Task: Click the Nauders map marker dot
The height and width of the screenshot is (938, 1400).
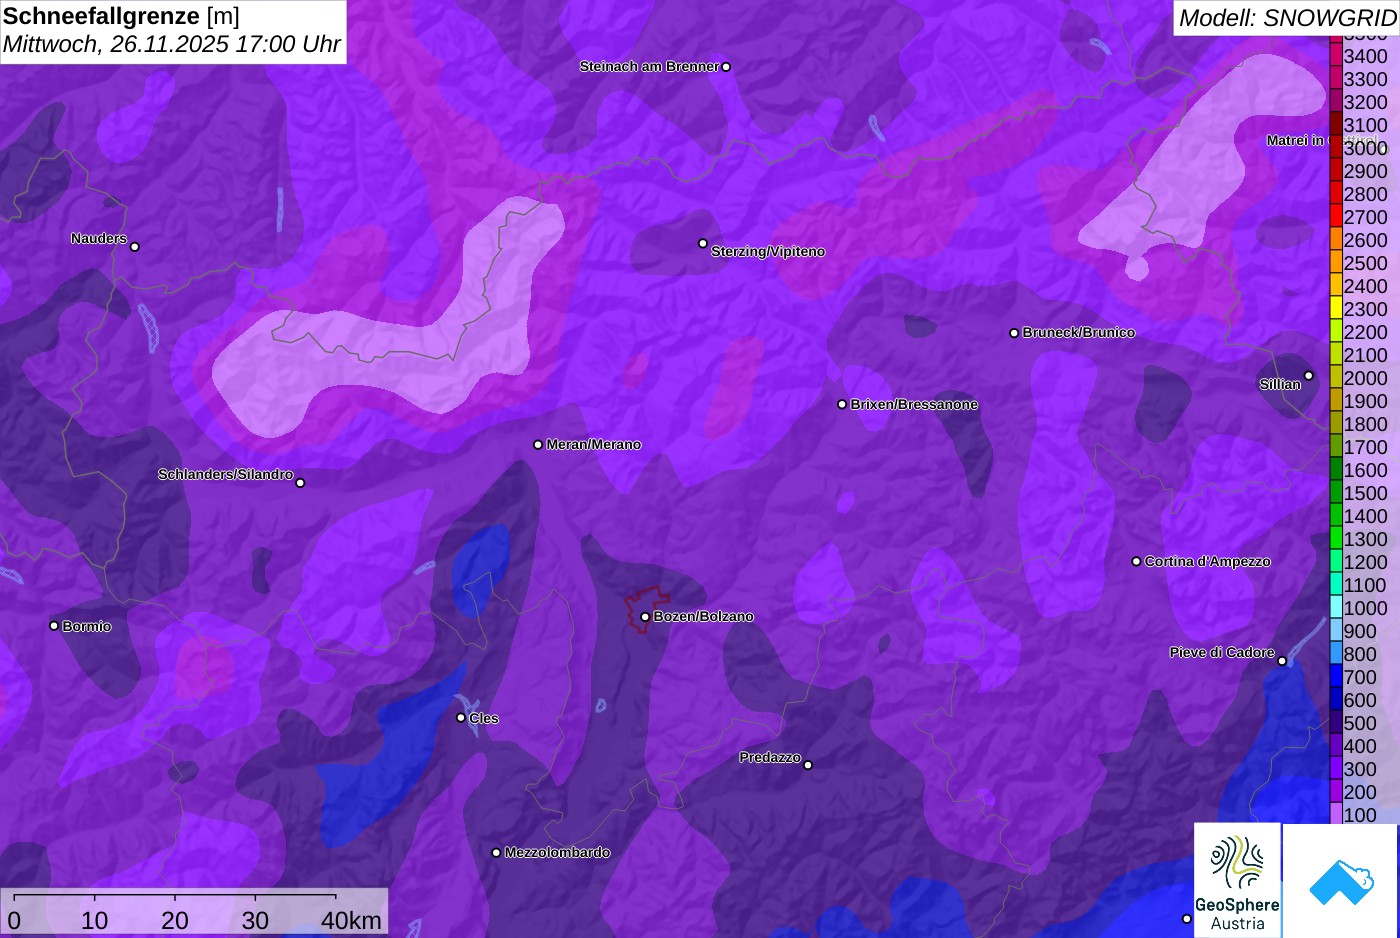Action: [x=135, y=246]
